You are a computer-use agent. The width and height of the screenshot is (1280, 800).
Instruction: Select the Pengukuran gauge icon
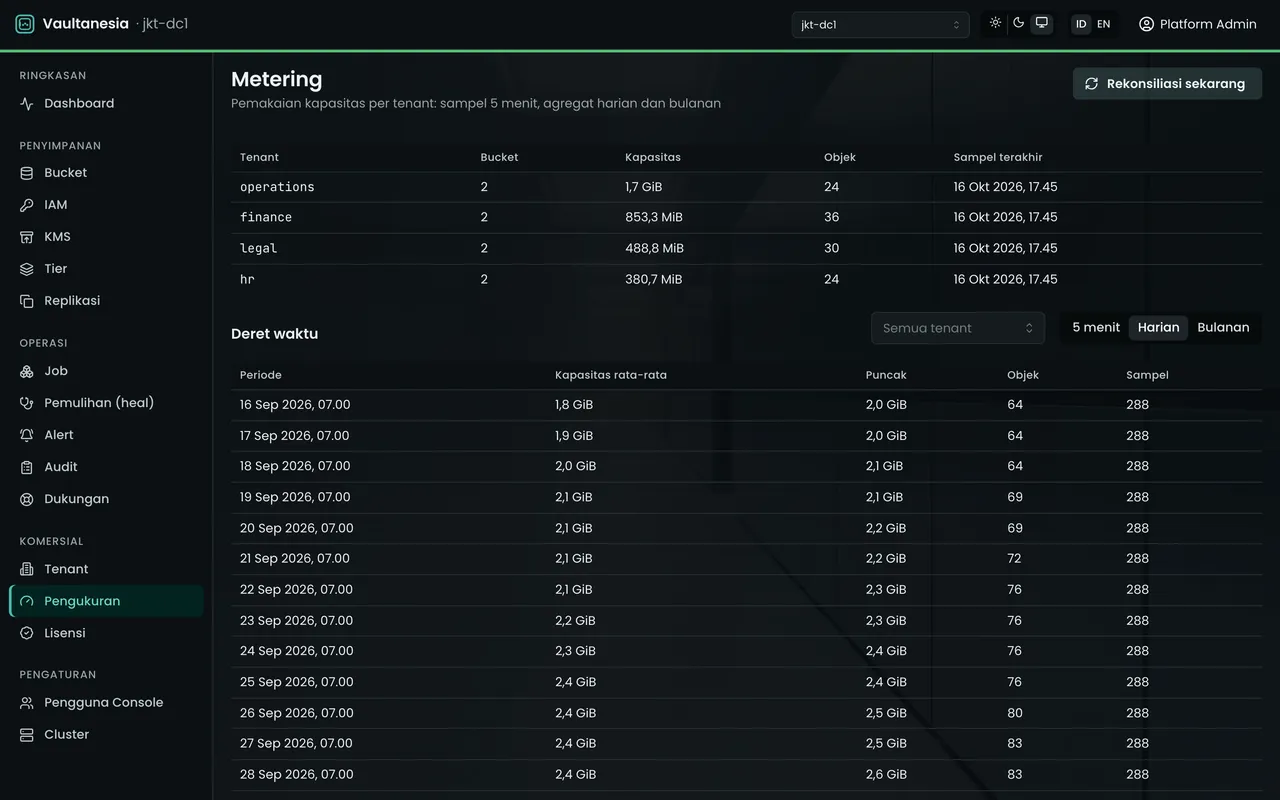[x=27, y=601]
